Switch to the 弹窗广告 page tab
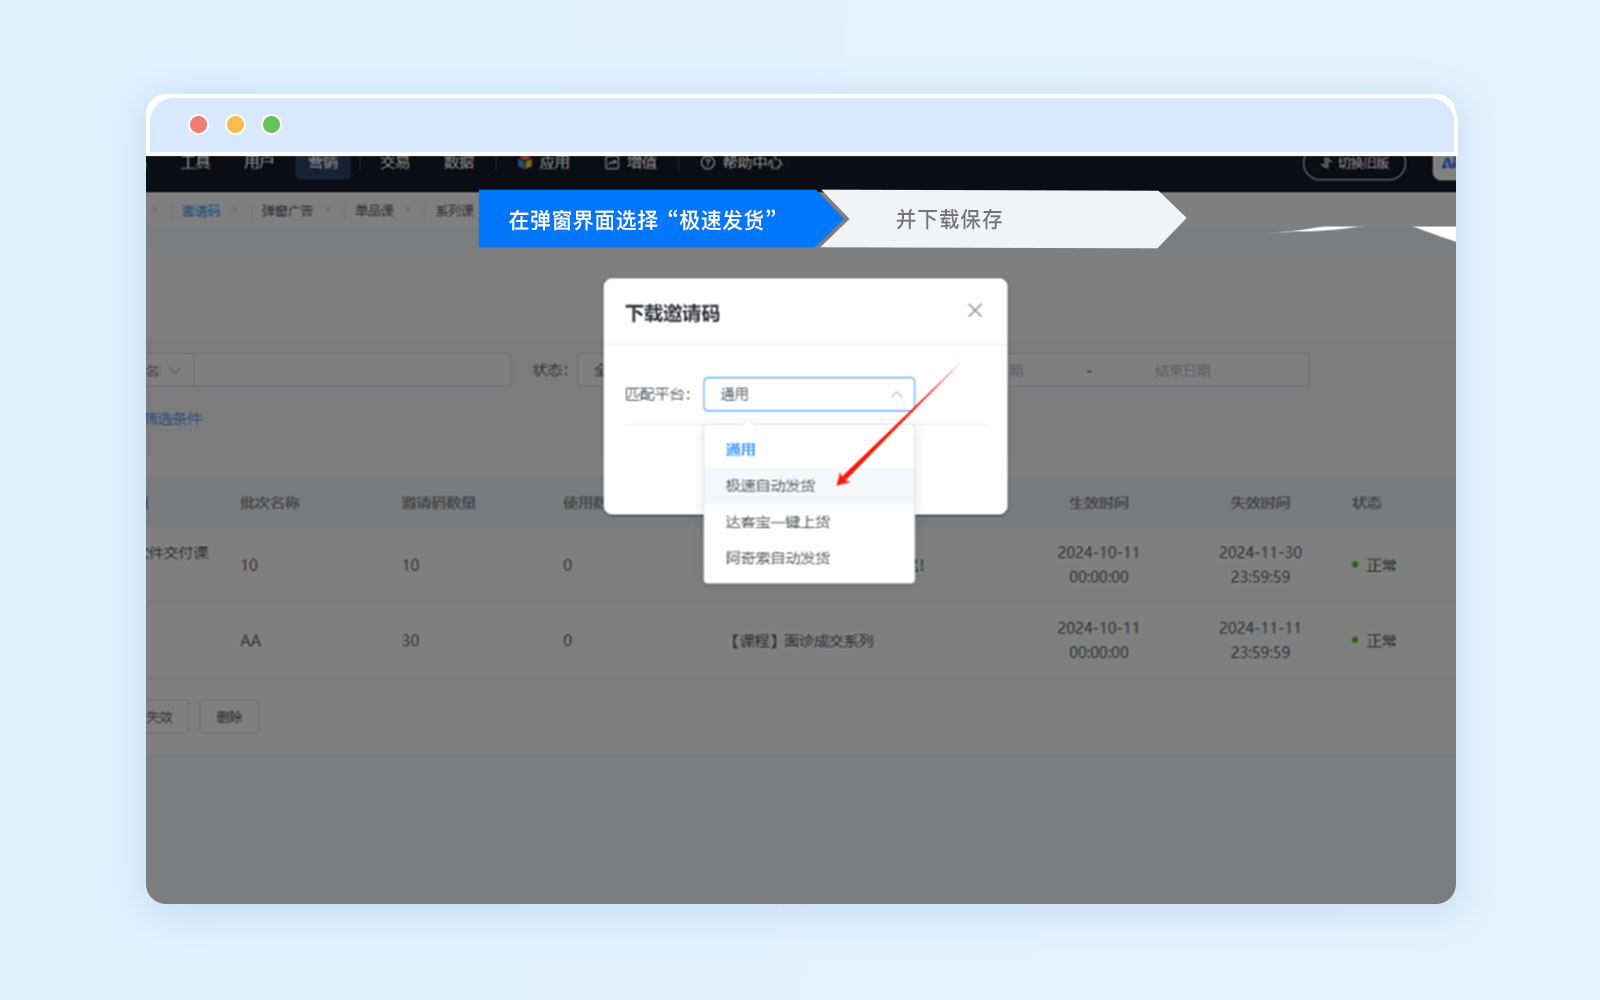Screen dimensions: 1600x1000 click(x=287, y=211)
